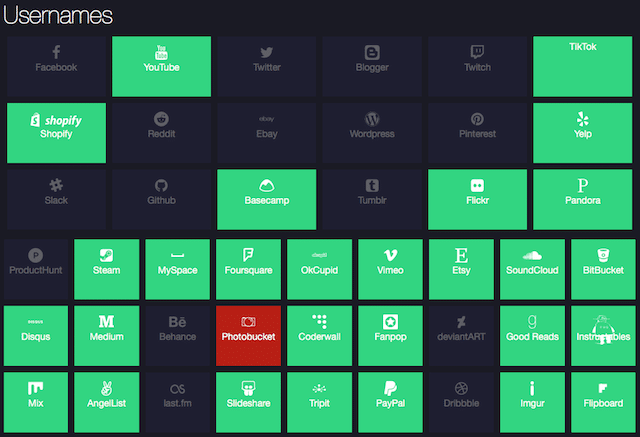
Task: Open the SoundCloud tile
Action: click(x=532, y=269)
